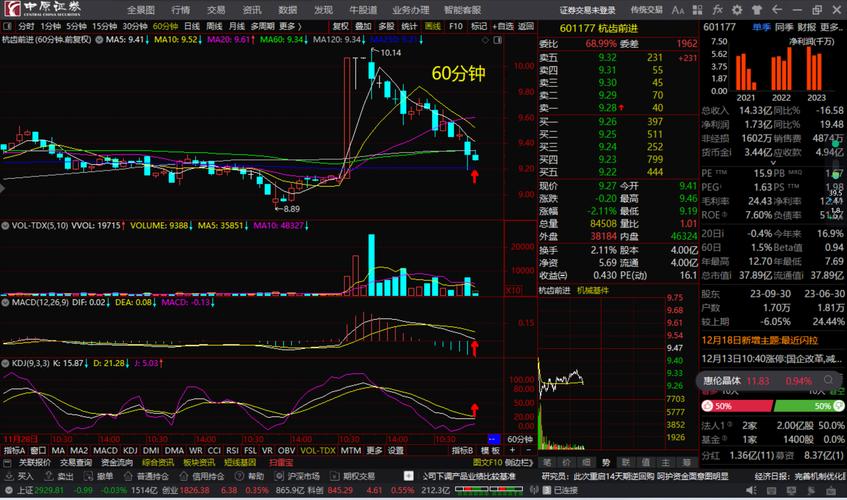Screen dimensions: 847x500
Task: Select the 分时 intraday view
Action: coord(26,26)
